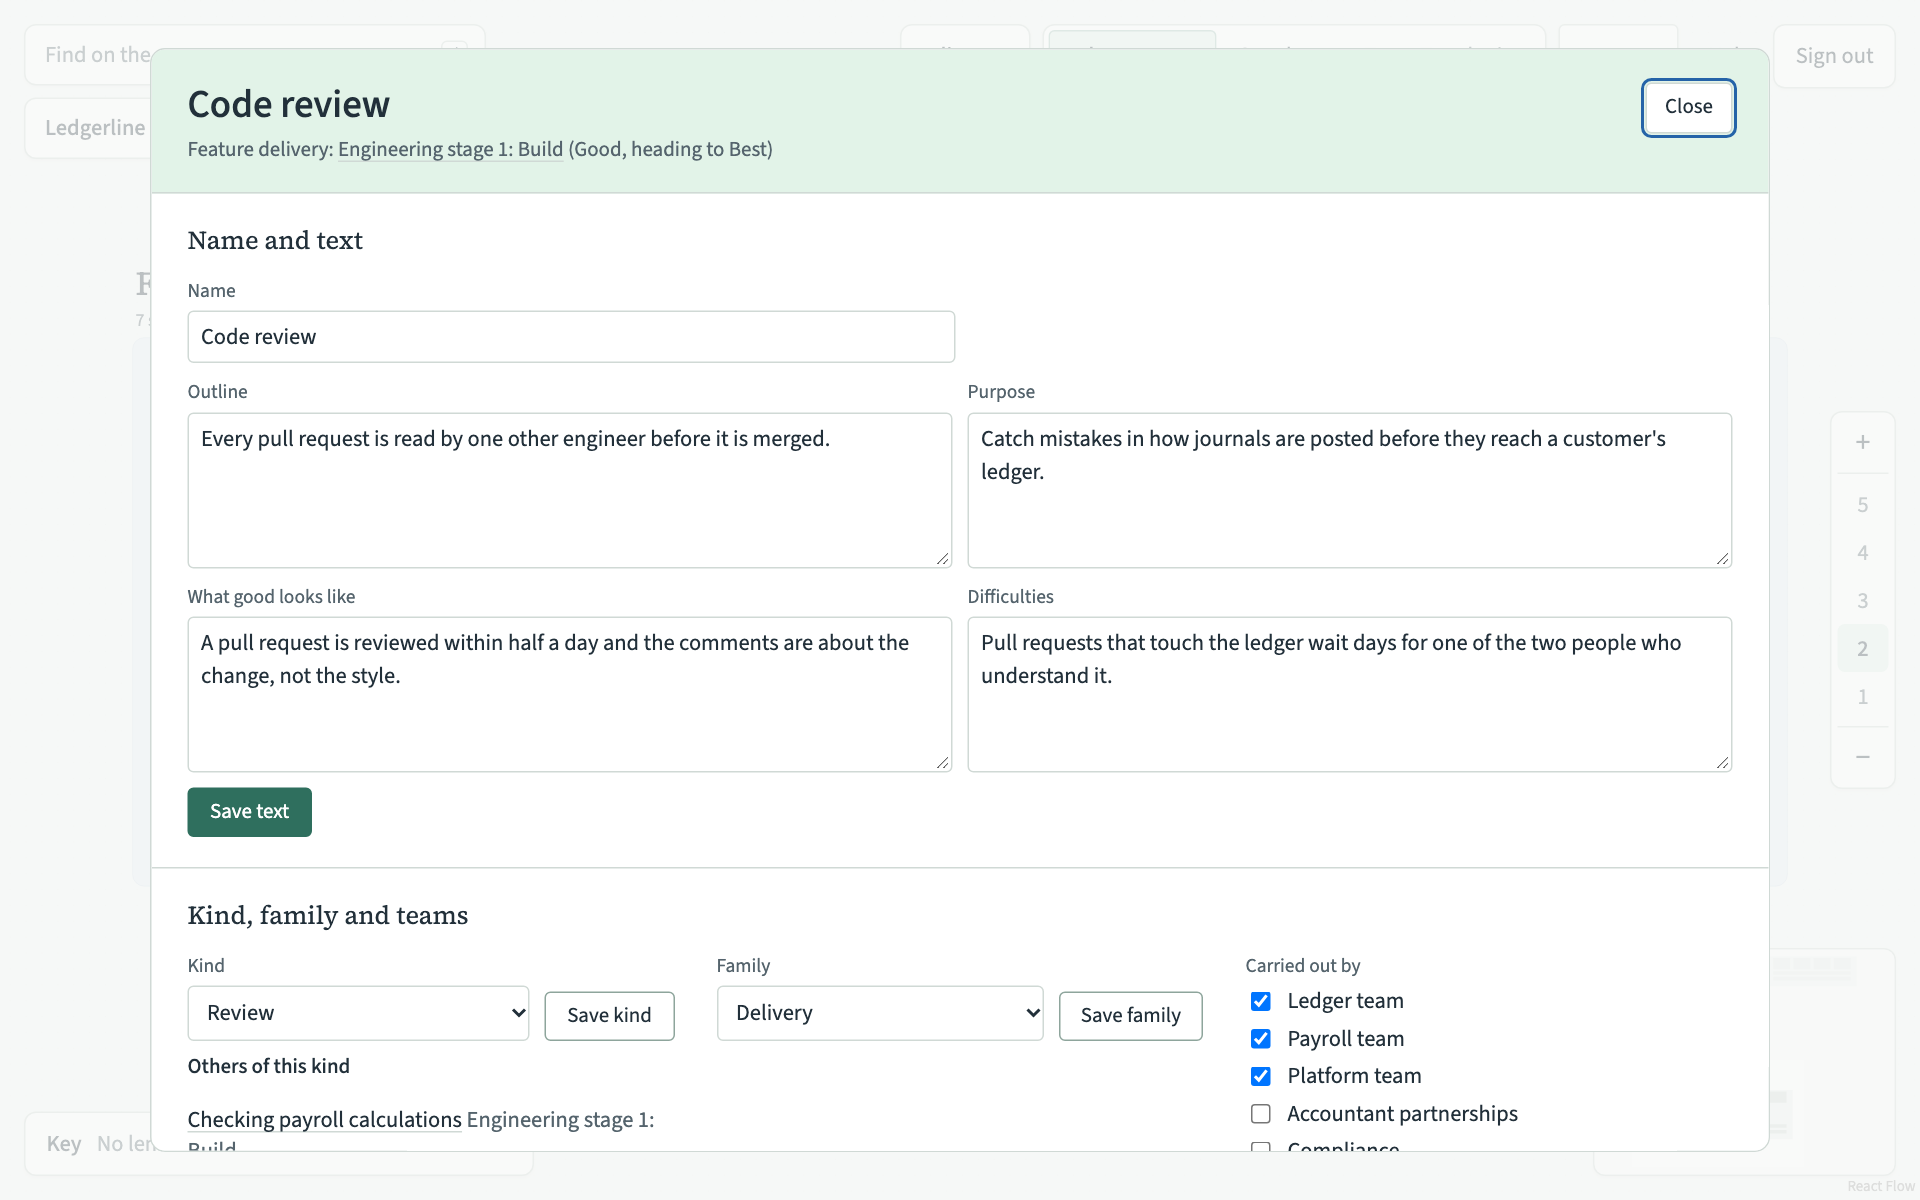The height and width of the screenshot is (1200, 1920).
Task: Click the Save family button
Action: coord(1130,1016)
